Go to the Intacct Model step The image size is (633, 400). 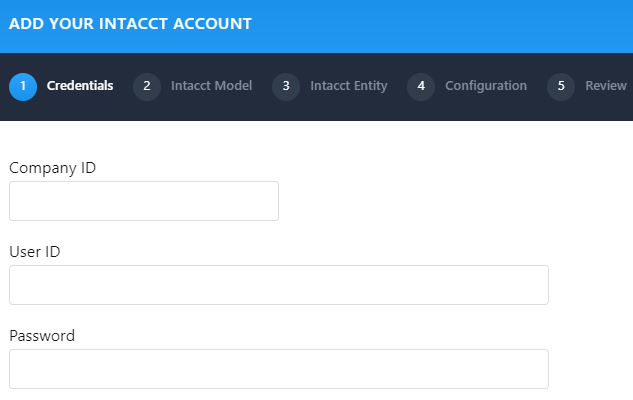point(211,86)
